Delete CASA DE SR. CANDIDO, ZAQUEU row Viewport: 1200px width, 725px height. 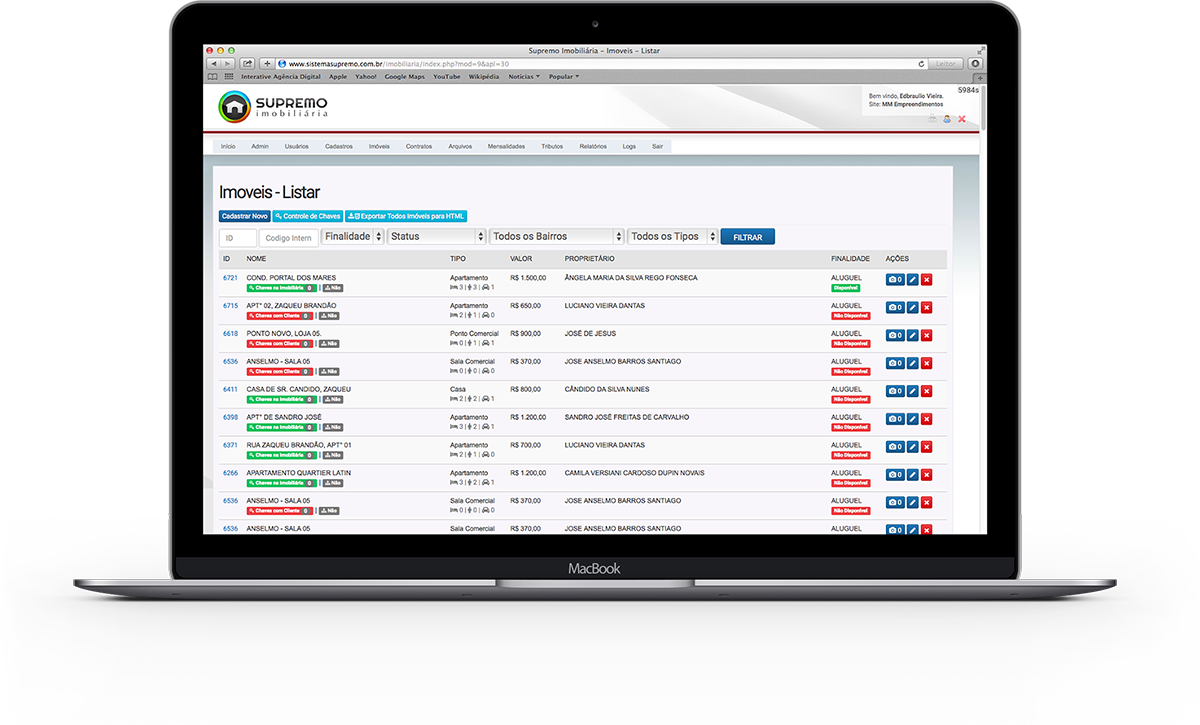(926, 392)
